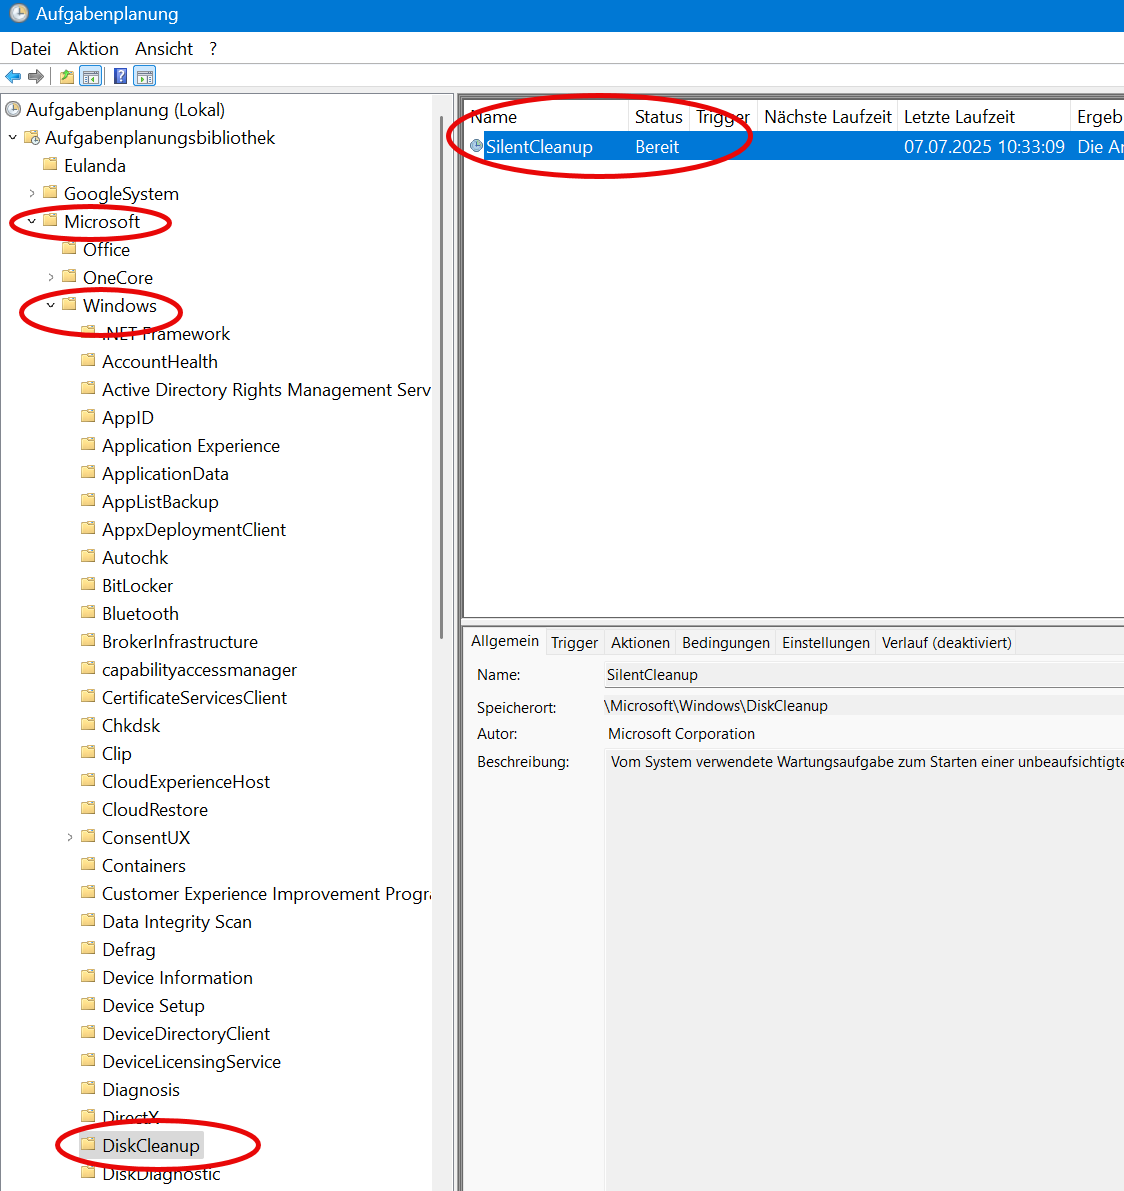The width and height of the screenshot is (1124, 1191).
Task: Click the last run time 07.07.2025 10:33:09
Action: [984, 147]
